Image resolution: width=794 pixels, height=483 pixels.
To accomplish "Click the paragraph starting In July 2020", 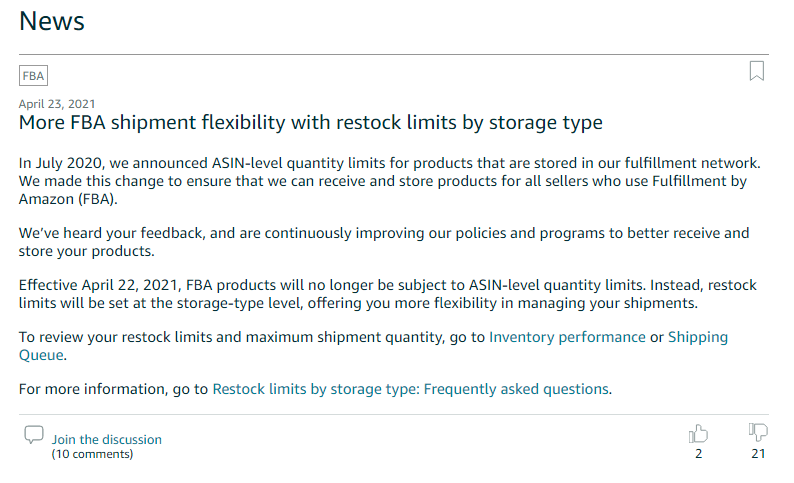I will pyautogui.click(x=390, y=181).
